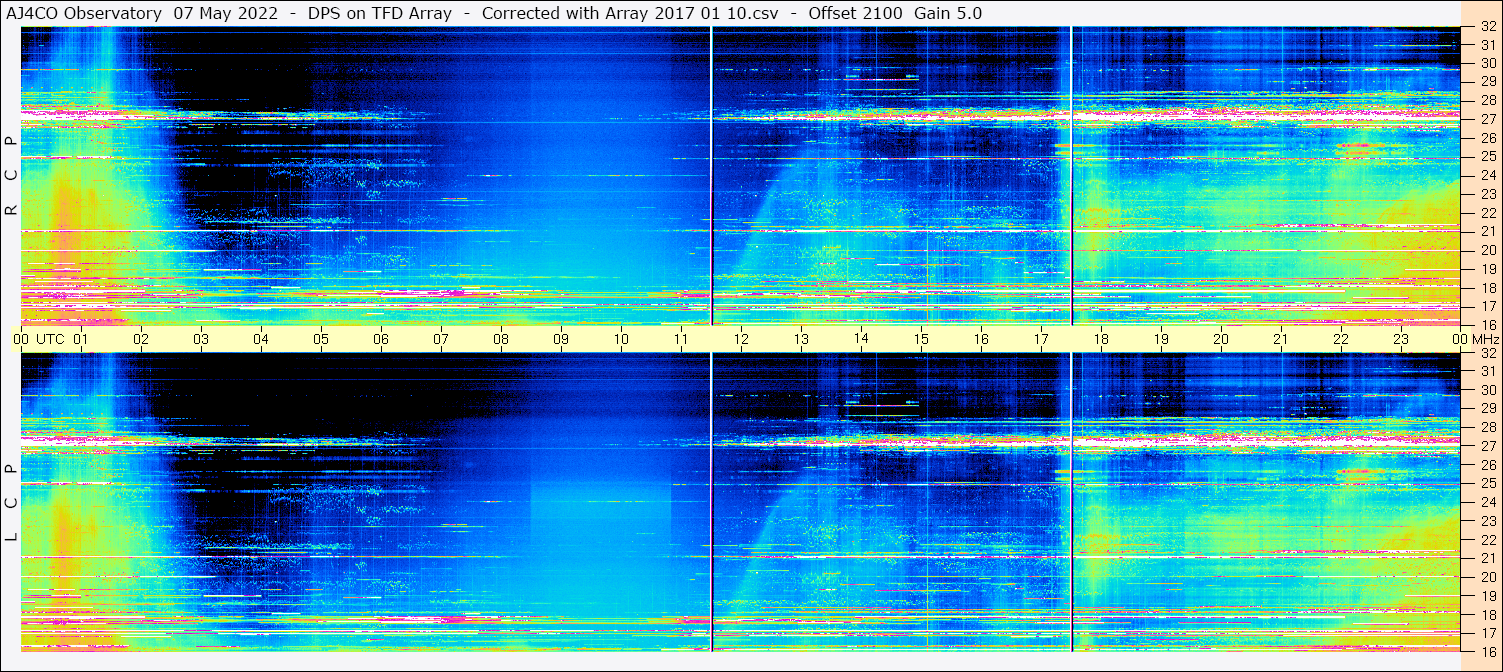The image size is (1503, 672).
Task: Click 17 MHz label on LCP frequency scale
Action: [1487, 632]
